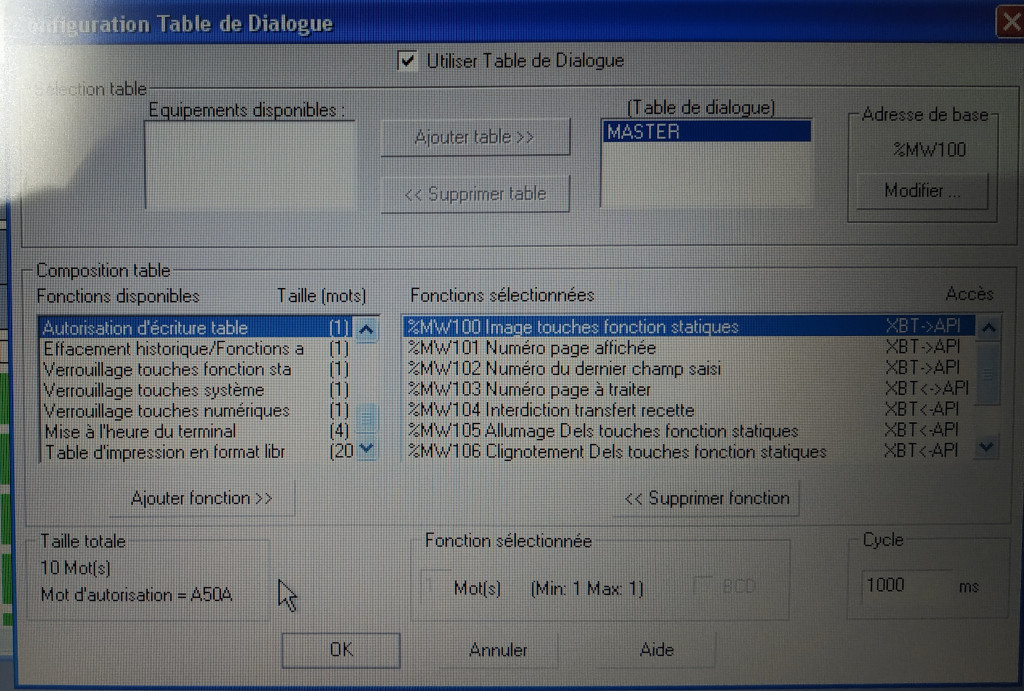The image size is (1024, 691).
Task: Select Mise à l'heure du terminal function
Action: click(139, 431)
